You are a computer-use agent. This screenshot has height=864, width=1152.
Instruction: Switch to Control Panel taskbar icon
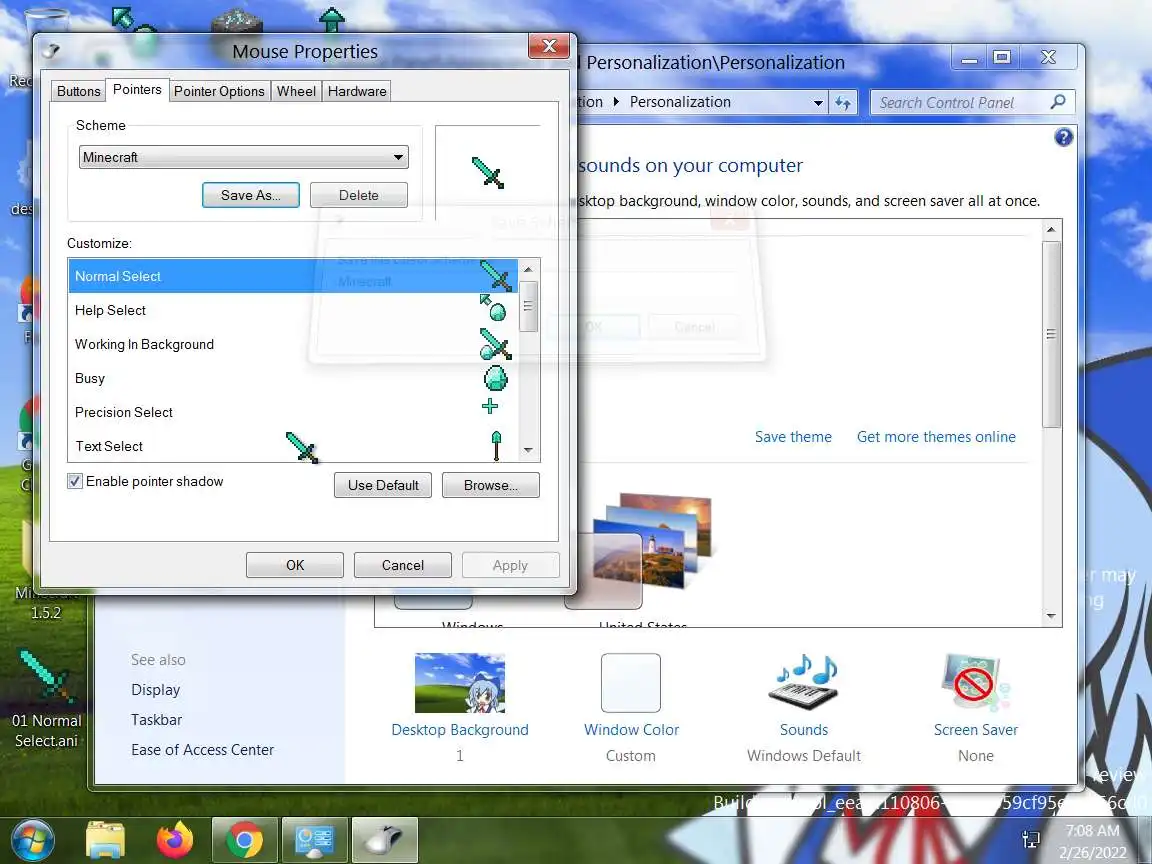click(314, 840)
